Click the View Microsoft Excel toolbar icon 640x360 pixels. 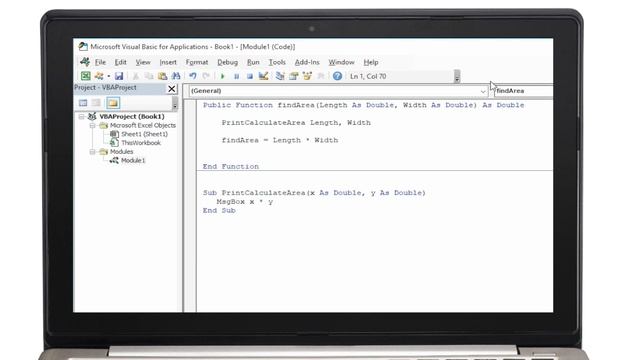click(x=85, y=76)
